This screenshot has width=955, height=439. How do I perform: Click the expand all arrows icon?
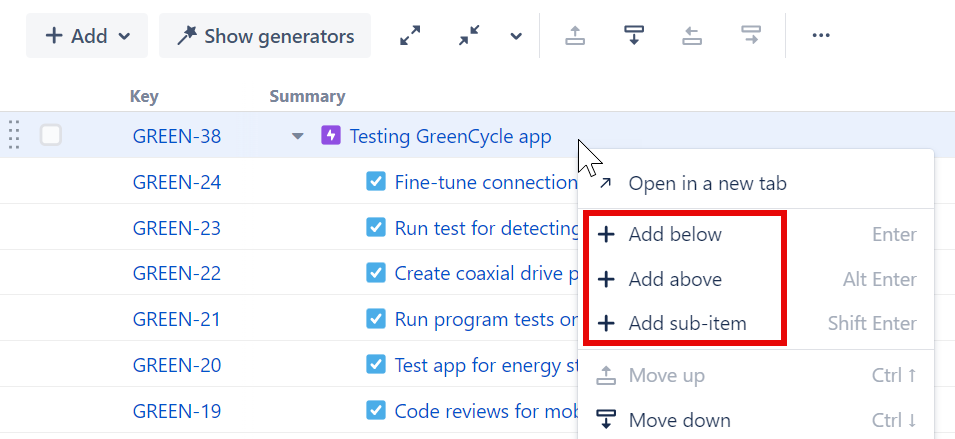point(410,36)
